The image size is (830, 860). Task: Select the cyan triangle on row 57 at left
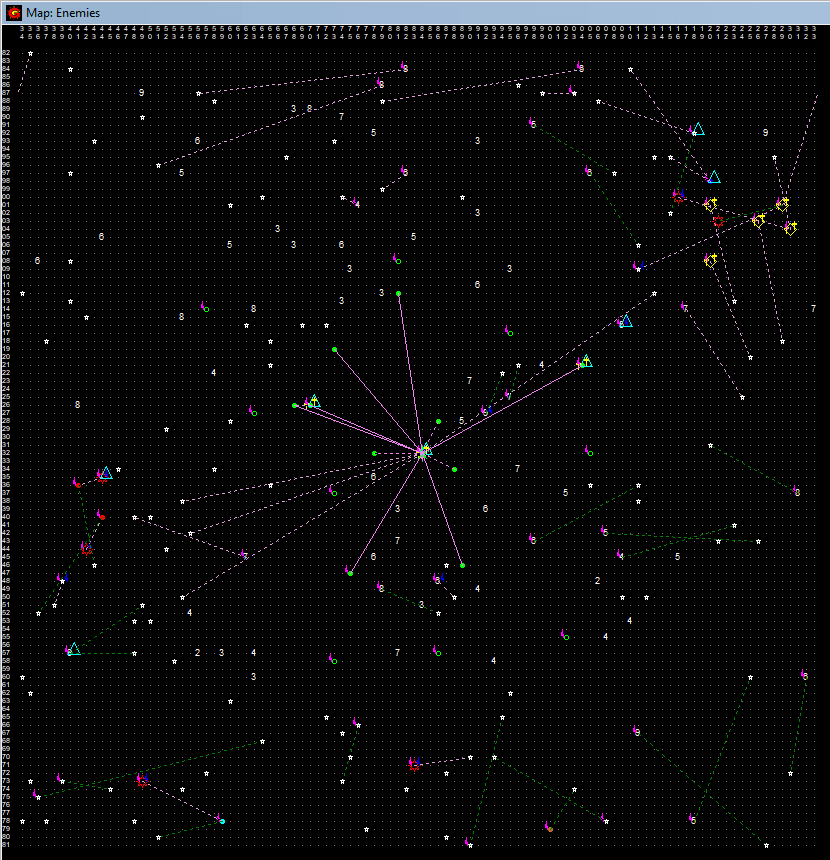pos(74,649)
